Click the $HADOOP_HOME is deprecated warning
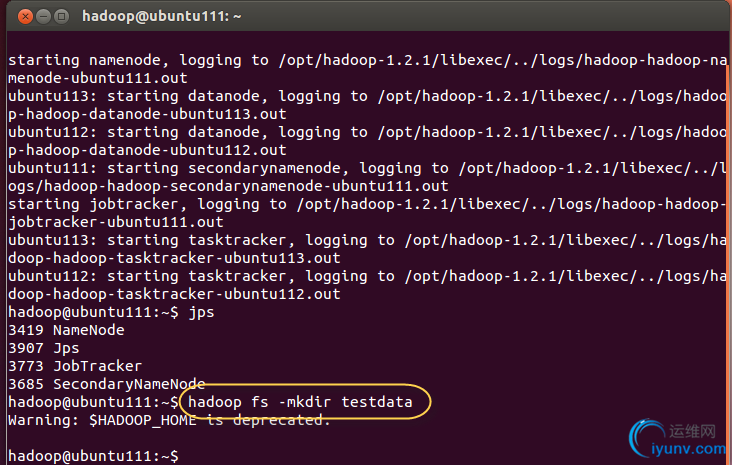The image size is (732, 465). point(169,420)
